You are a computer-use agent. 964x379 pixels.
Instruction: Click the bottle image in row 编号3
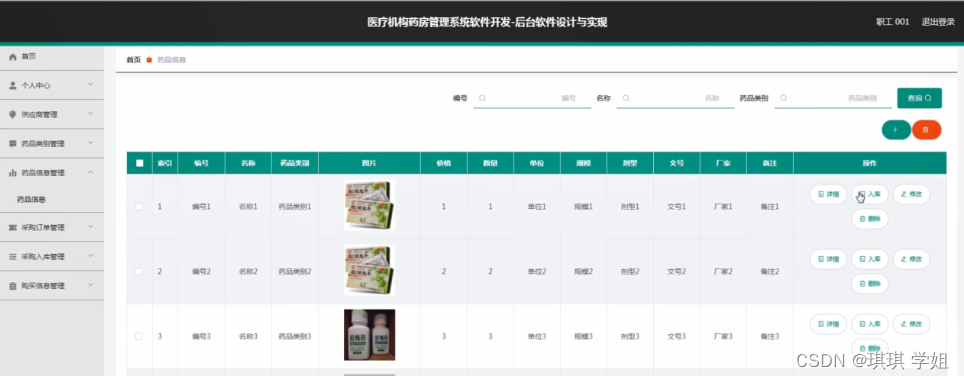click(369, 335)
